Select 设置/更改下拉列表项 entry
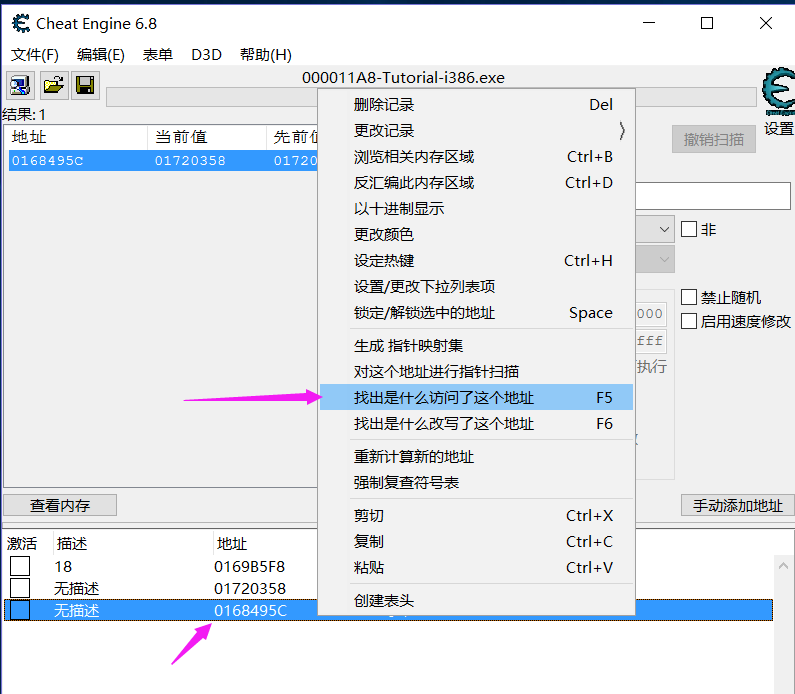795x694 pixels. click(477, 286)
